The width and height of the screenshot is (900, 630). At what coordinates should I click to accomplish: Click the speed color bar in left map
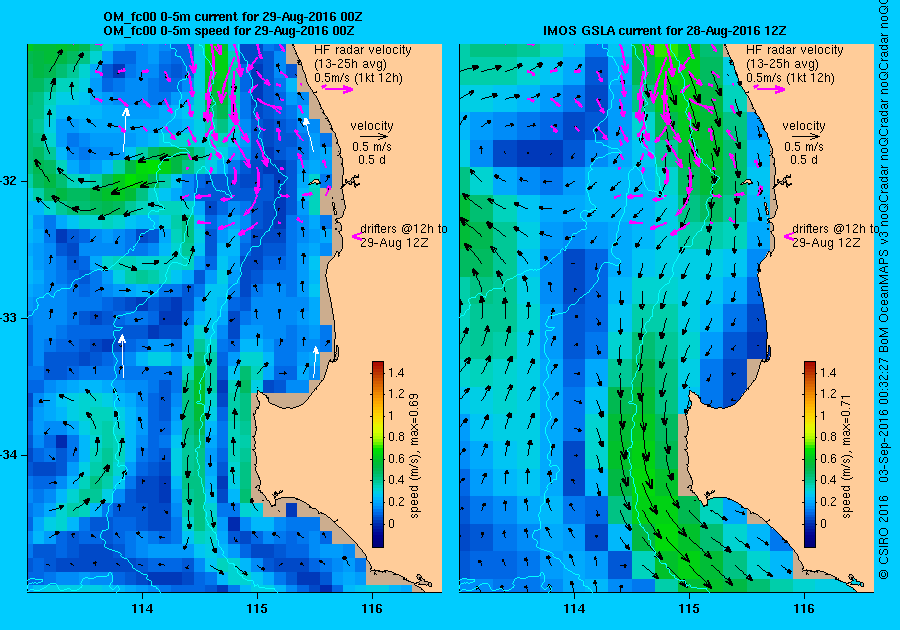(378, 454)
